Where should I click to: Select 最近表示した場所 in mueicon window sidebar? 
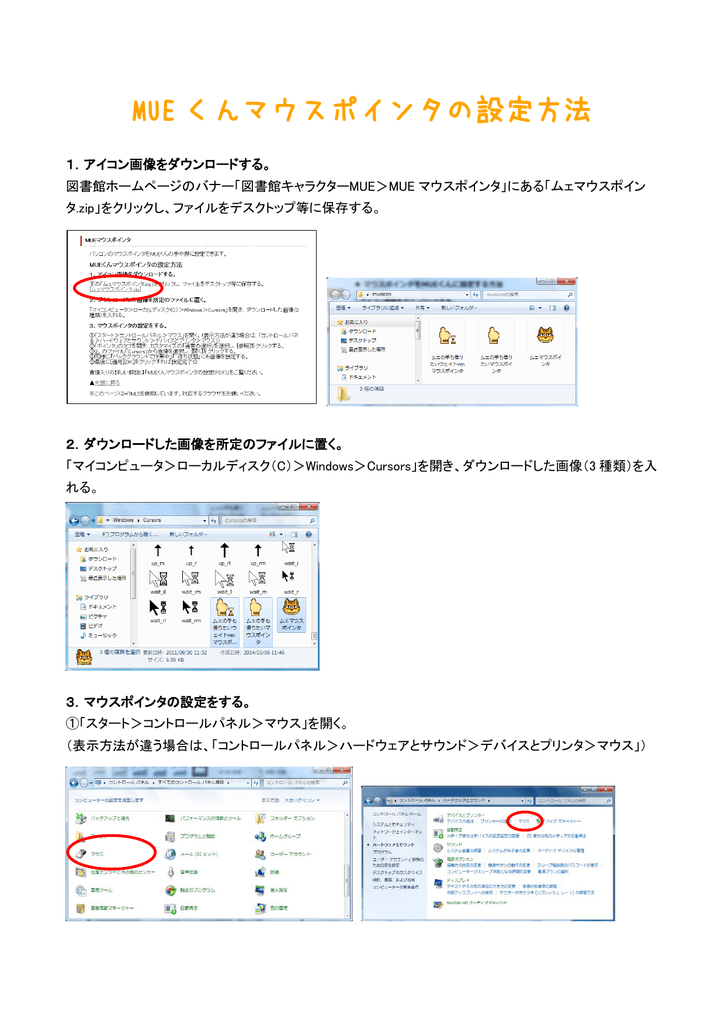pyautogui.click(x=362, y=349)
